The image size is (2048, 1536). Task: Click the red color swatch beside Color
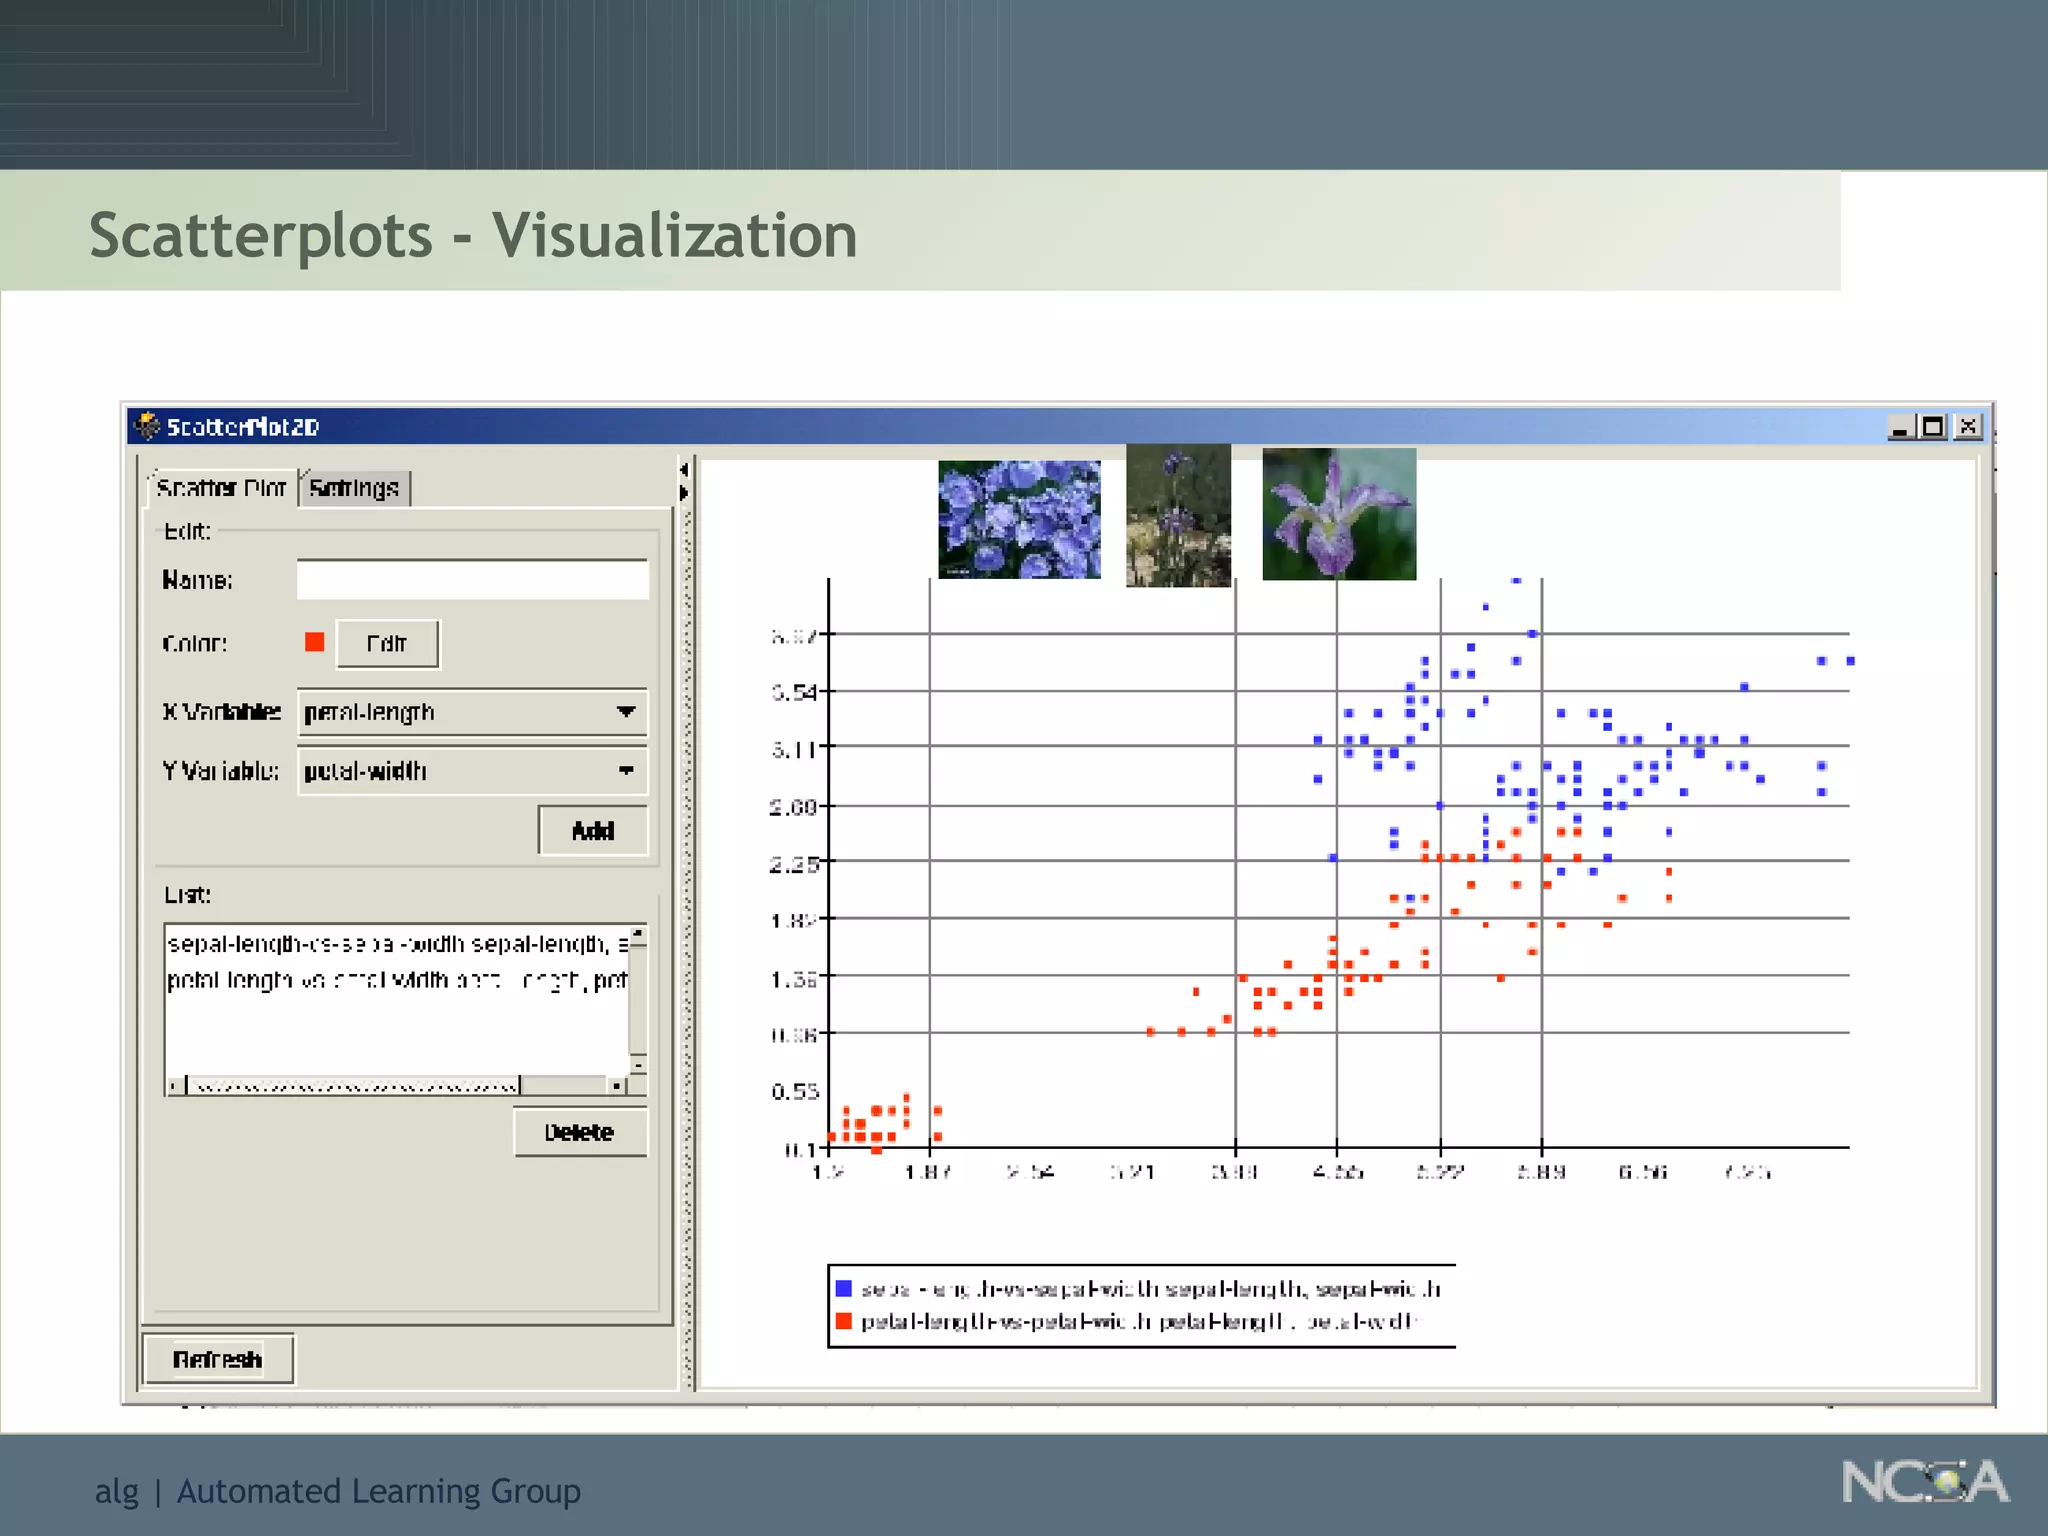coord(314,642)
